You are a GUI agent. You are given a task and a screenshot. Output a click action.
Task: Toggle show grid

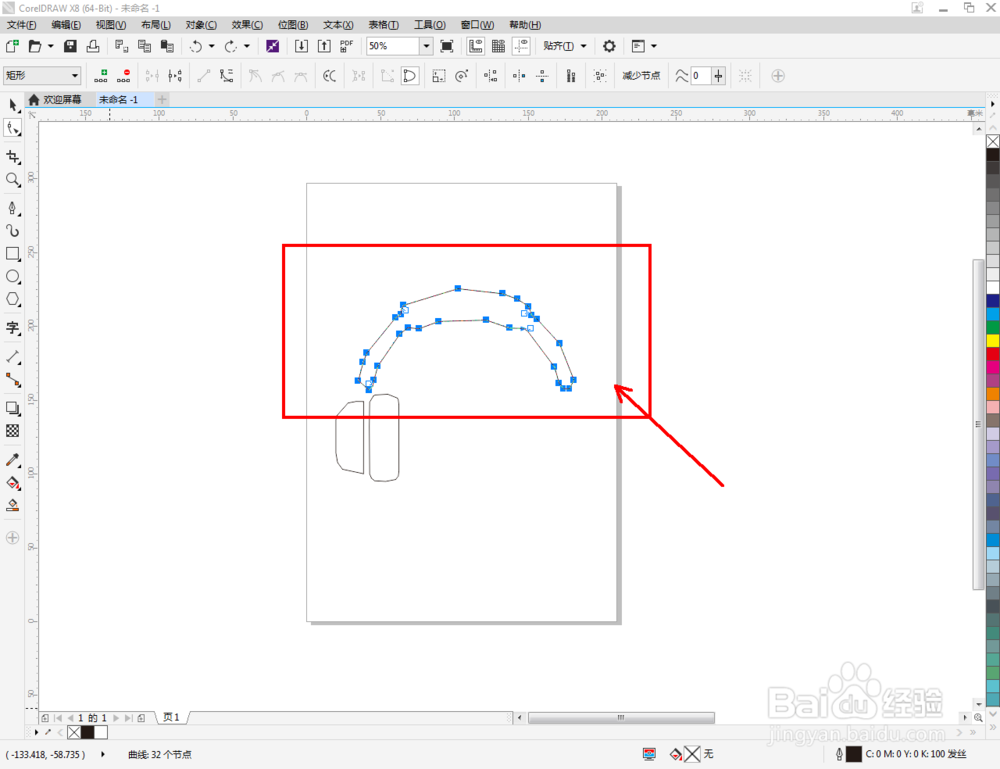499,46
